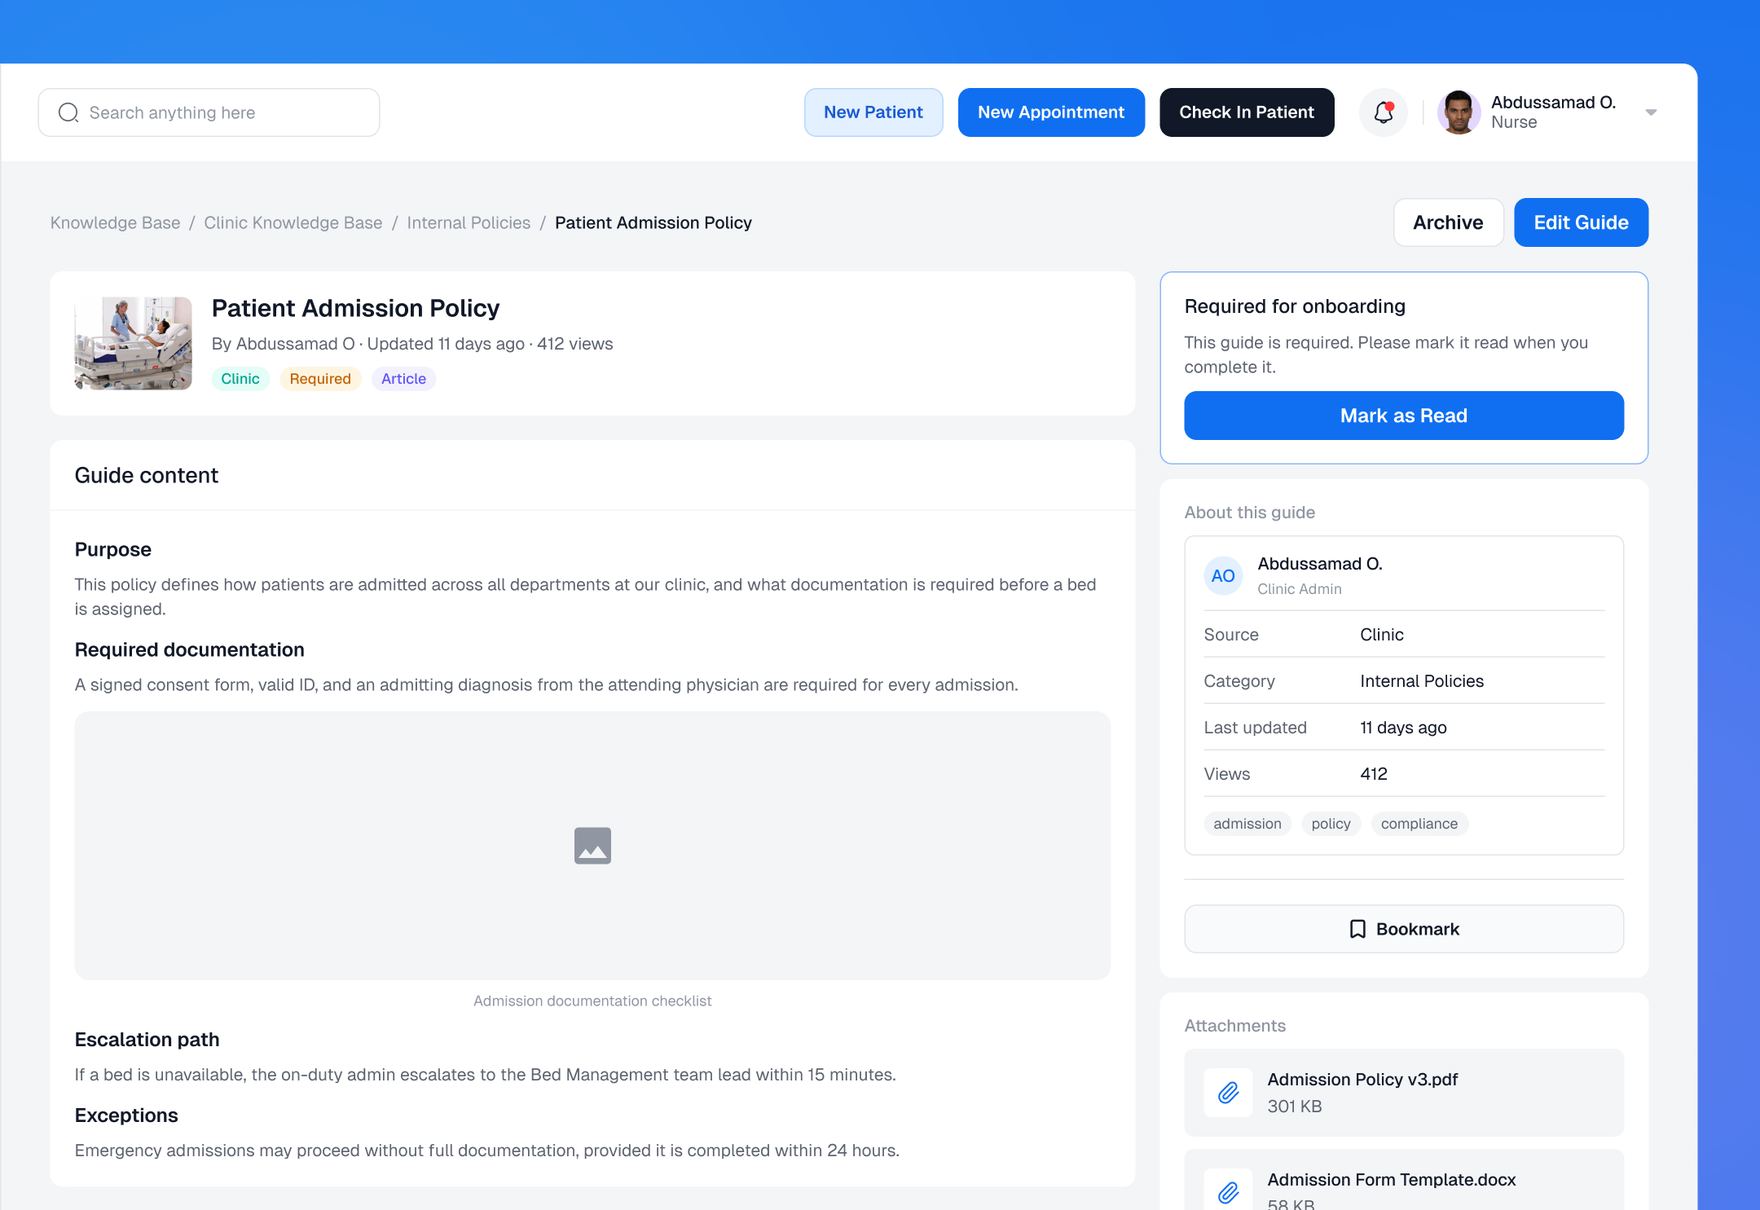The height and width of the screenshot is (1210, 1760).
Task: Select the compliance keyword tag
Action: 1419,824
